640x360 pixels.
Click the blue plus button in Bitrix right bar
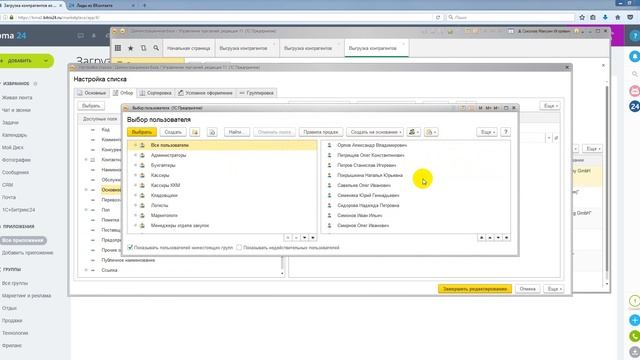(635, 320)
